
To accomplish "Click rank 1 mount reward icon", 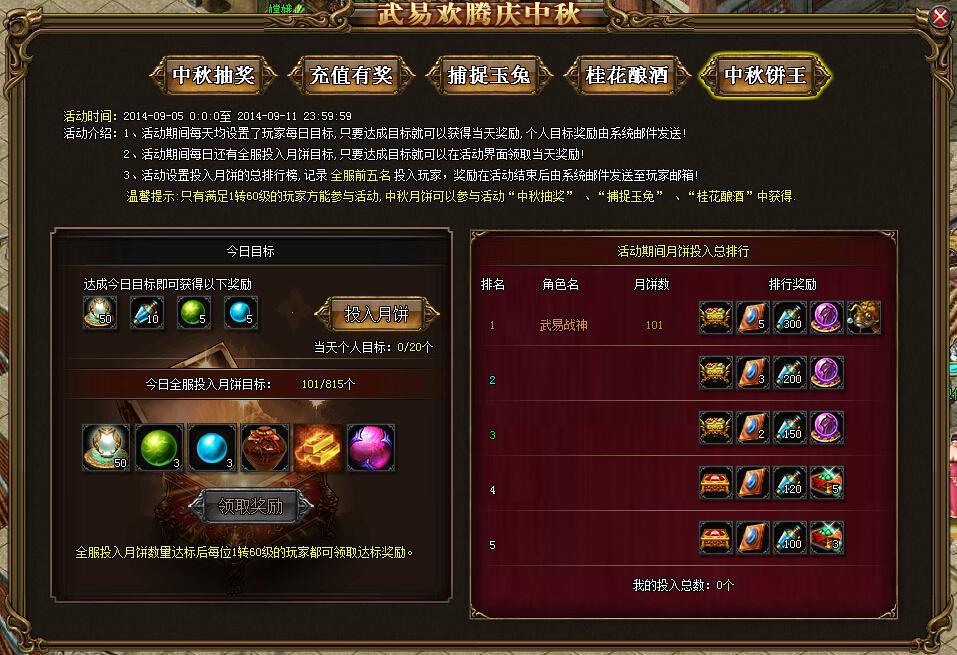I will click(x=864, y=317).
